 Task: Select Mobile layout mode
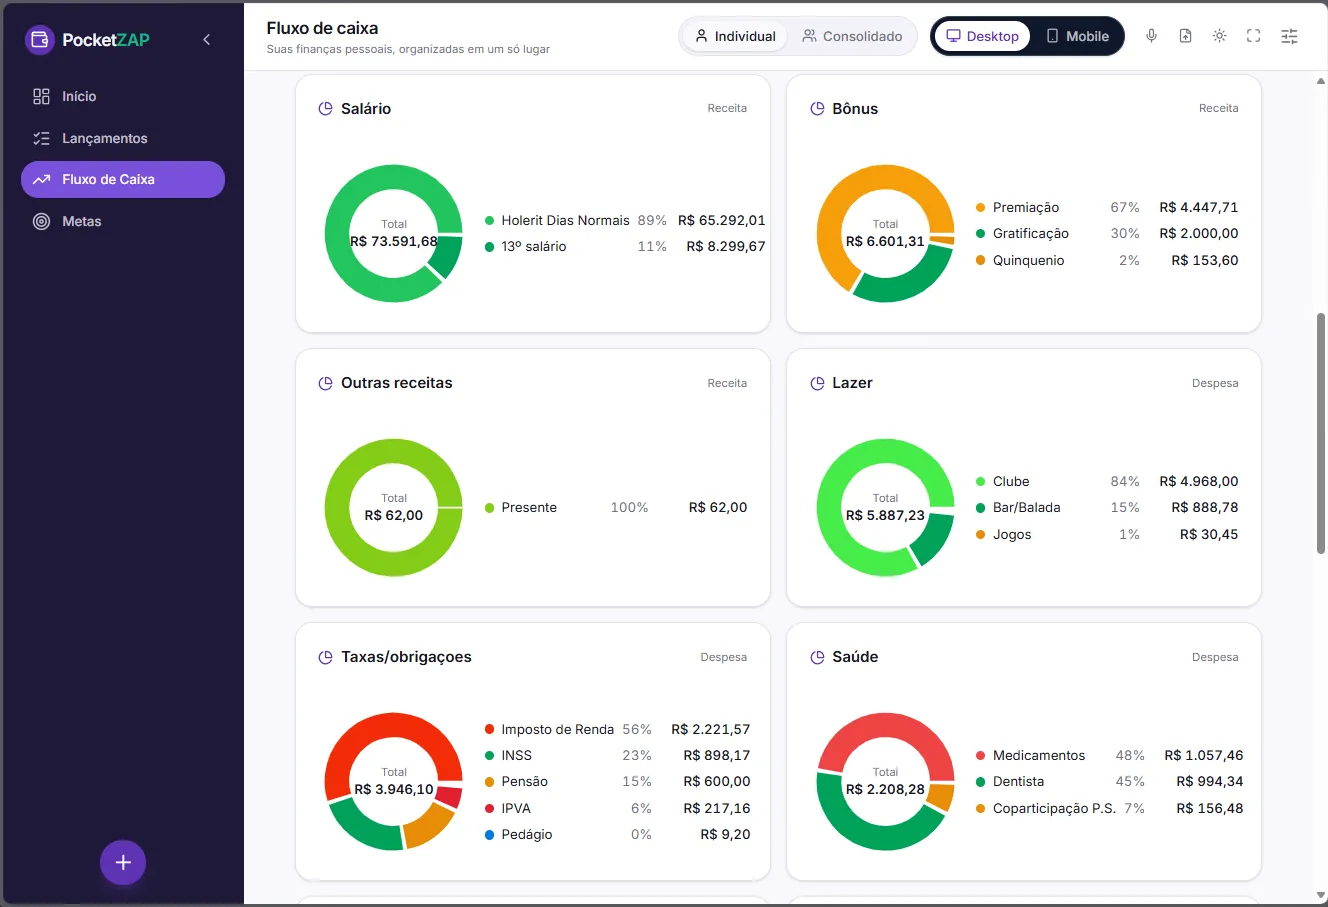pos(1077,36)
